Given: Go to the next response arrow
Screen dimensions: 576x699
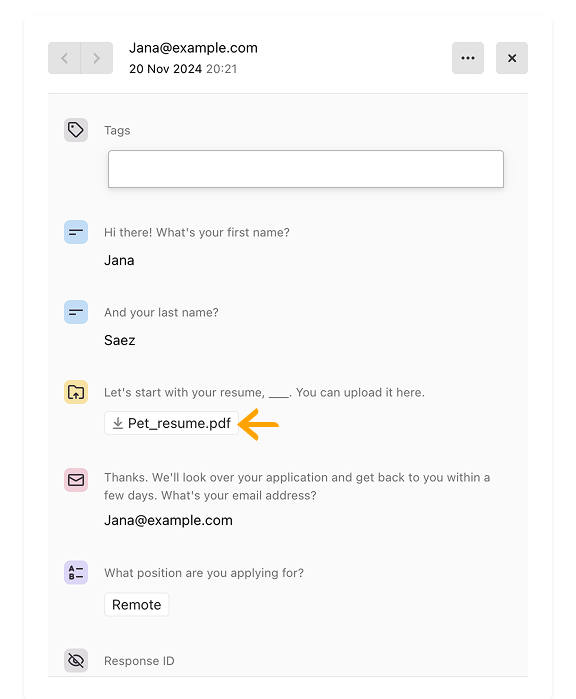Looking at the screenshot, I should click(97, 58).
